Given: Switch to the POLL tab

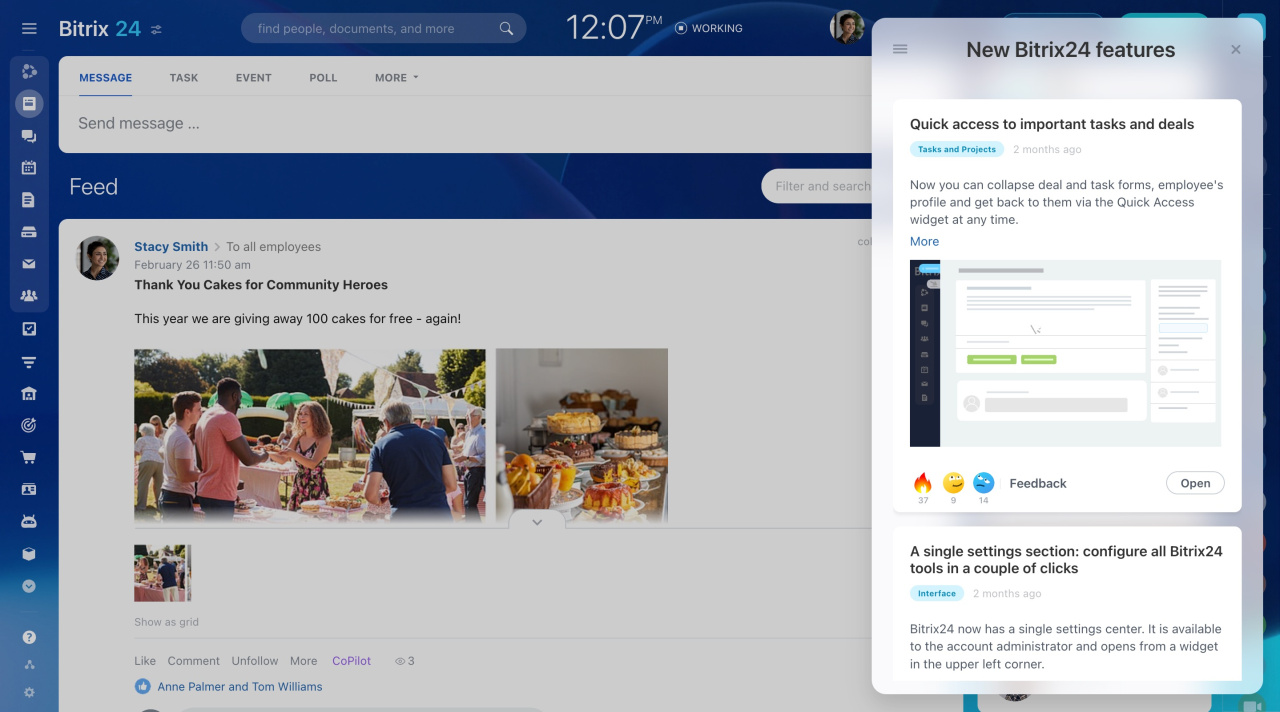Looking at the screenshot, I should point(323,78).
